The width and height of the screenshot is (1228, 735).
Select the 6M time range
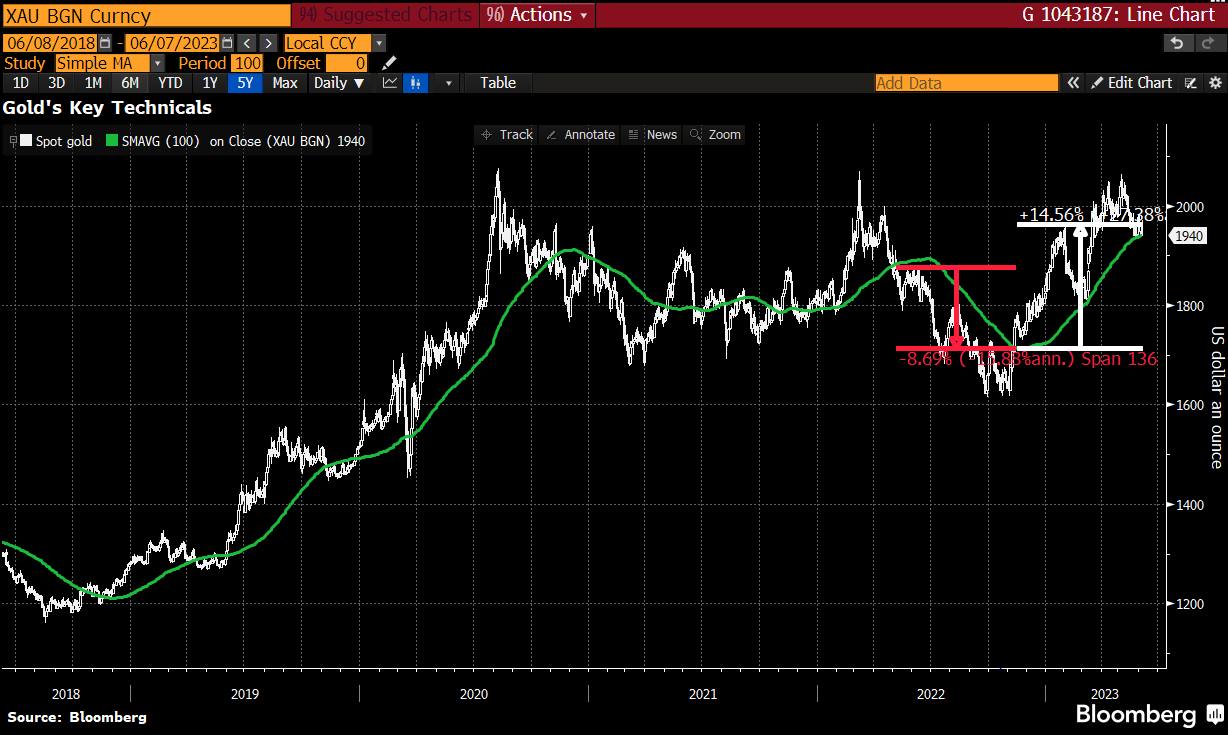pos(129,83)
